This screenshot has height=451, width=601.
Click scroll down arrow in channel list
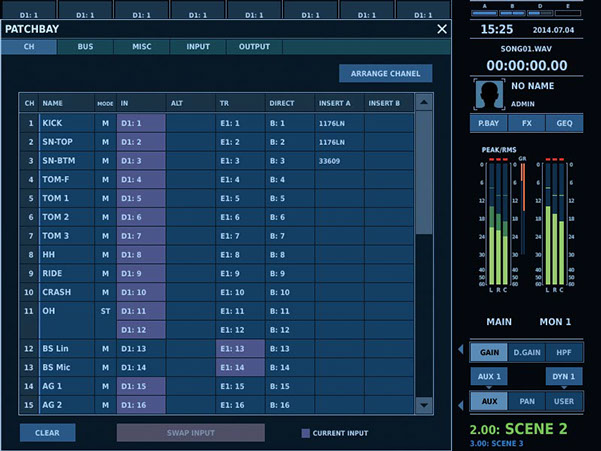[x=424, y=404]
